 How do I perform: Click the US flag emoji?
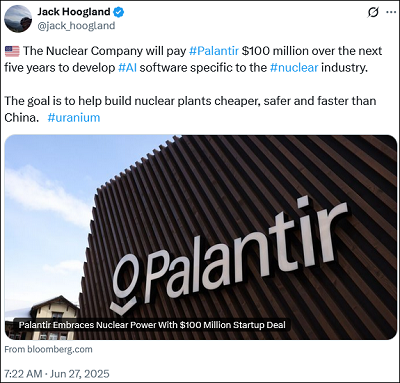pos(12,51)
